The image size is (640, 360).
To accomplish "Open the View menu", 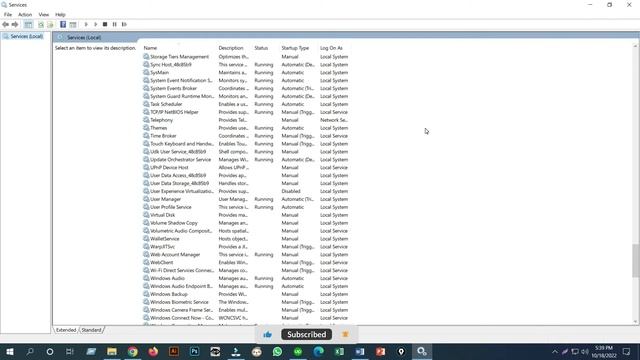I will click(x=44, y=14).
